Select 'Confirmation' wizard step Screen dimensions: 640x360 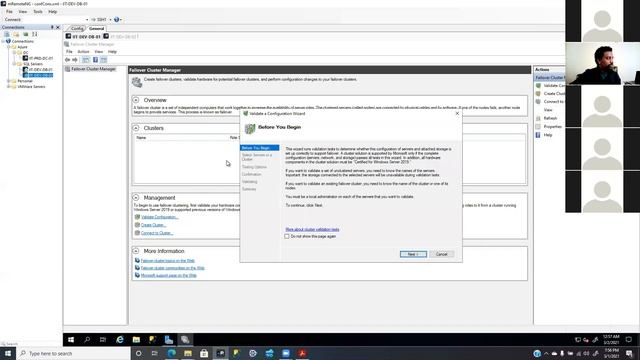tap(251, 174)
